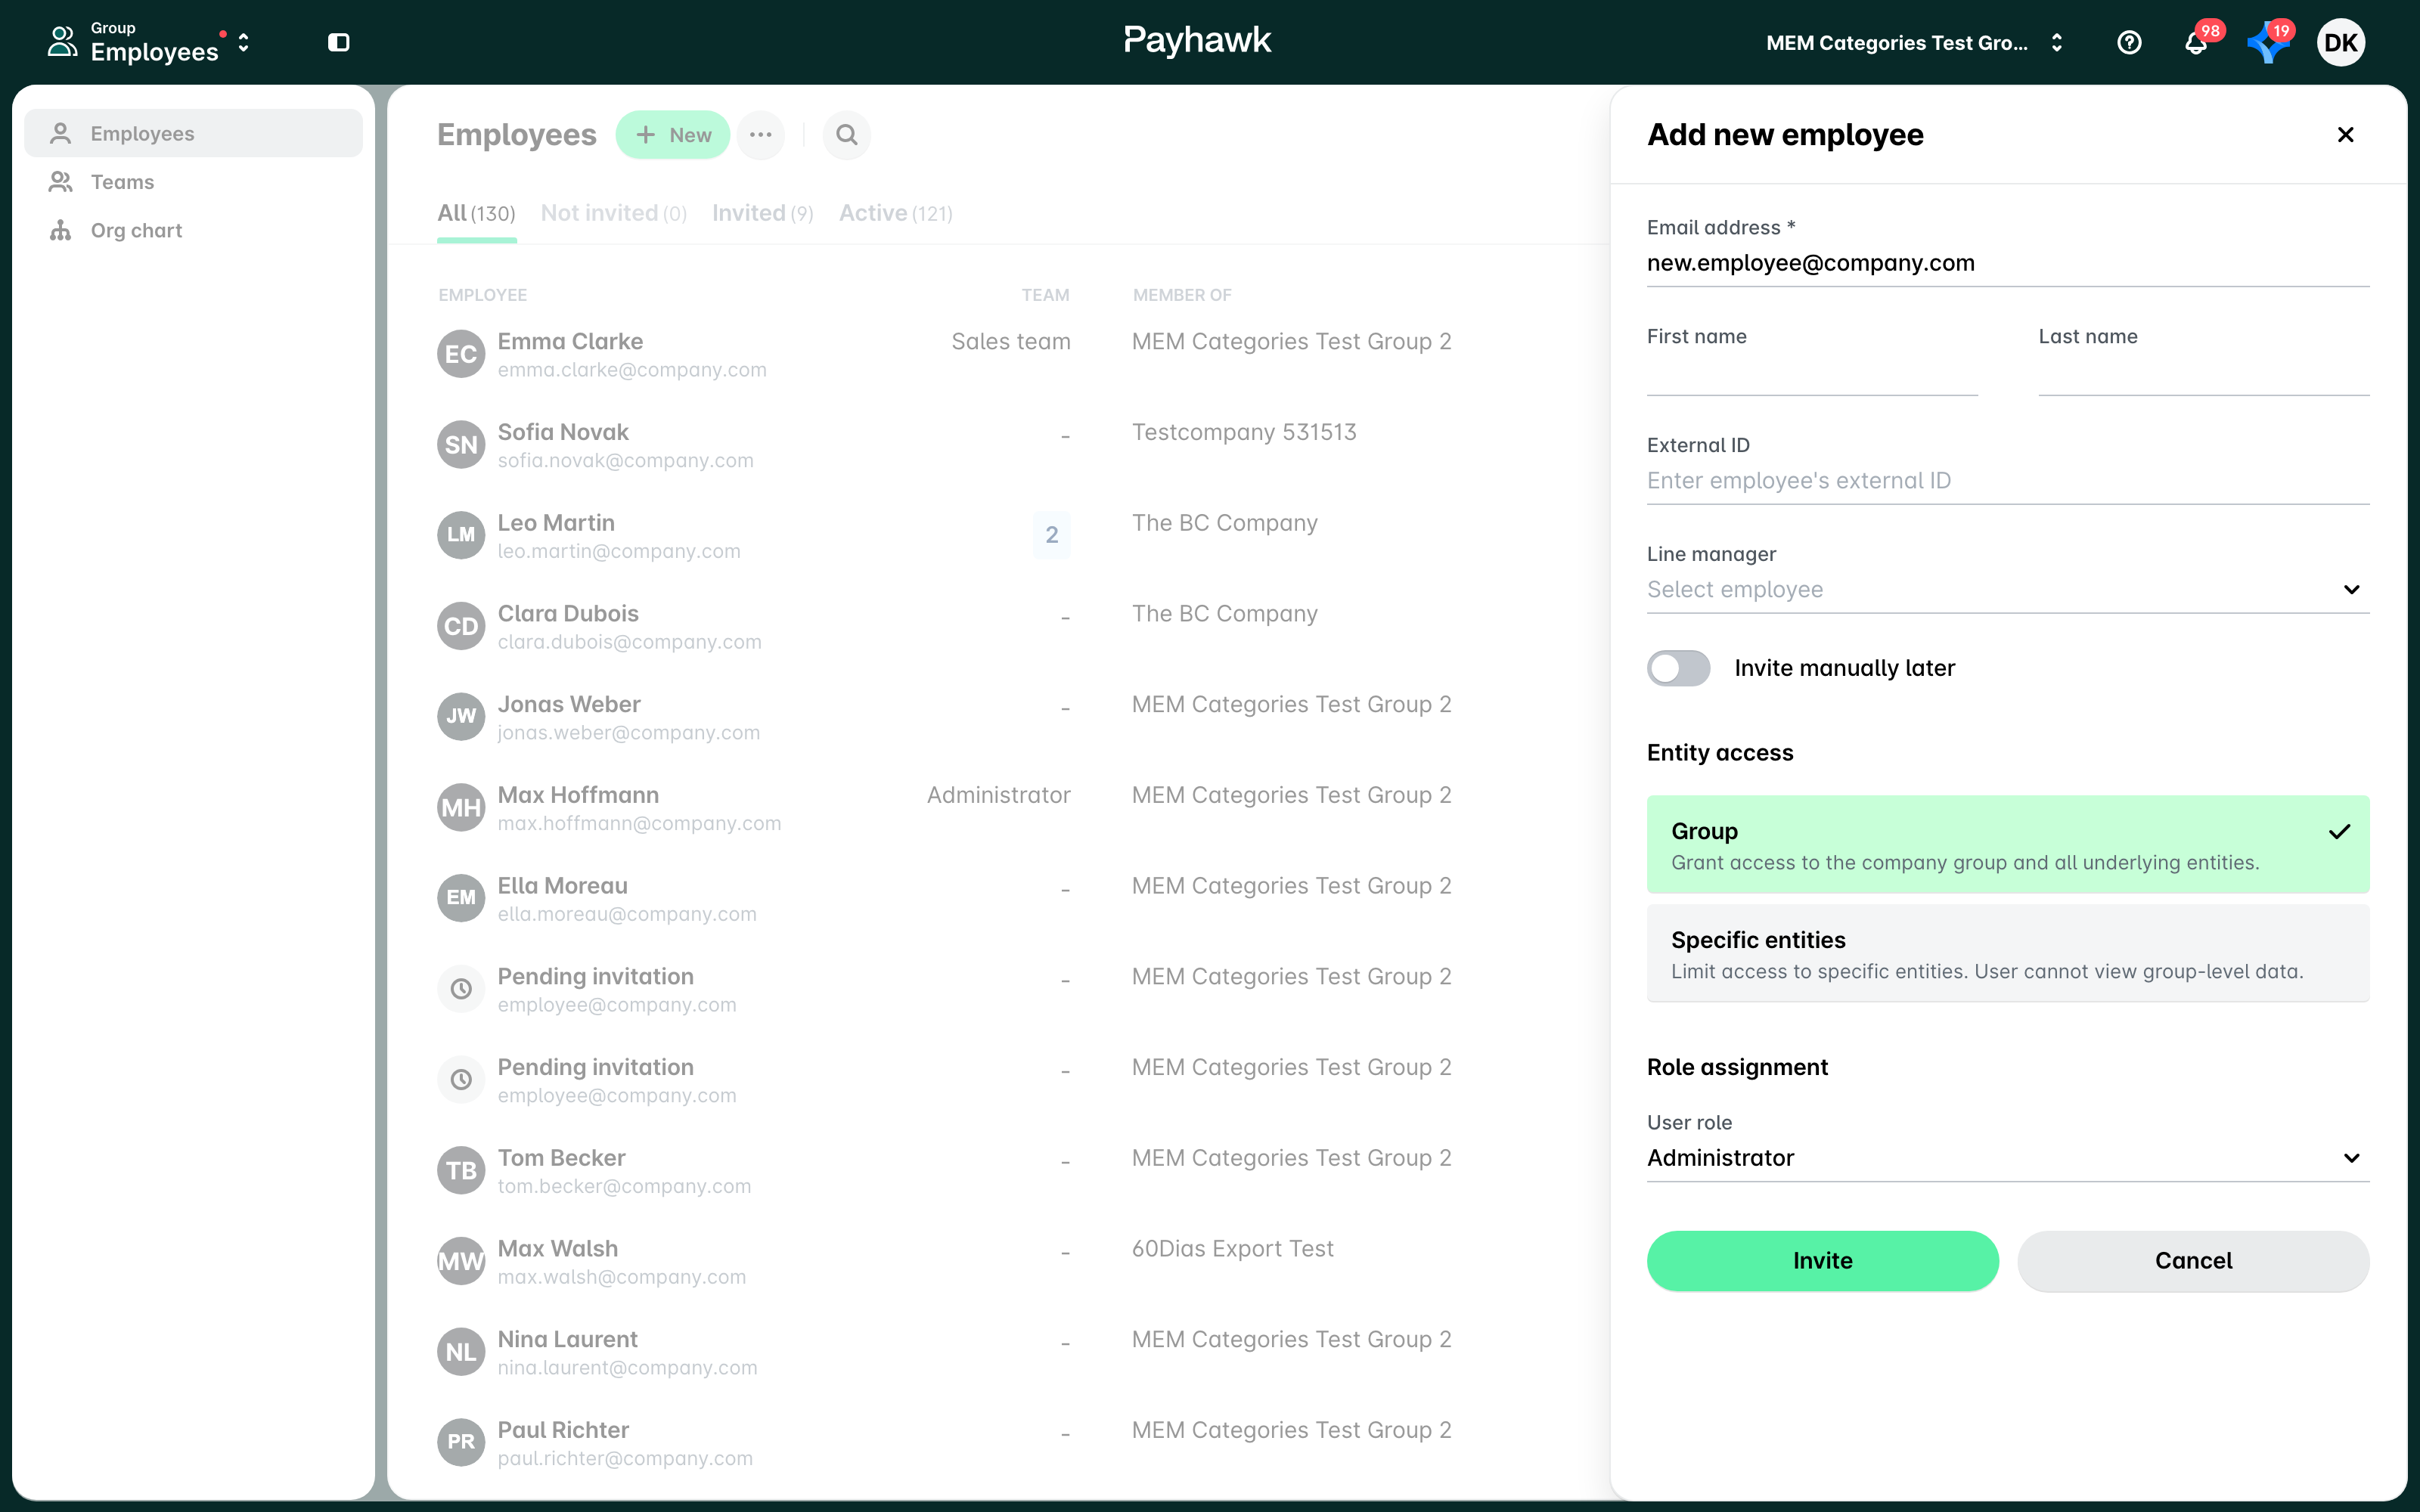Click the New employee button
The image size is (2420, 1512).
click(673, 134)
